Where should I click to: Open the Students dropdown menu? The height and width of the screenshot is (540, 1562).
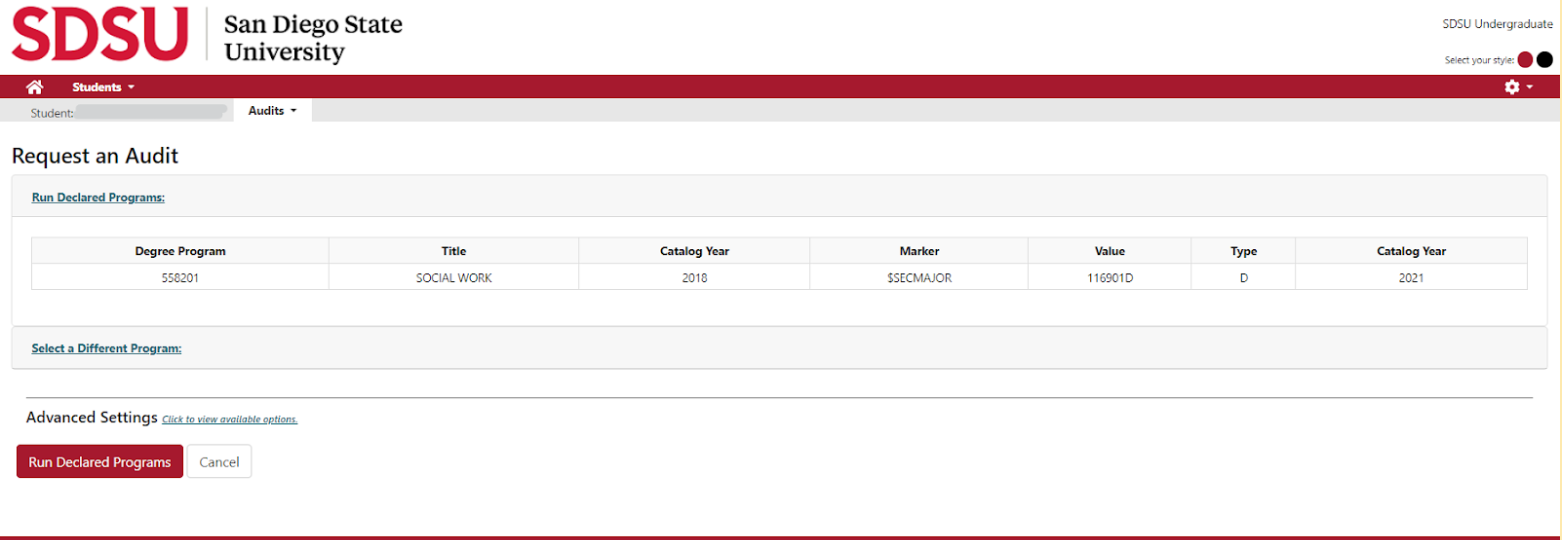103,87
